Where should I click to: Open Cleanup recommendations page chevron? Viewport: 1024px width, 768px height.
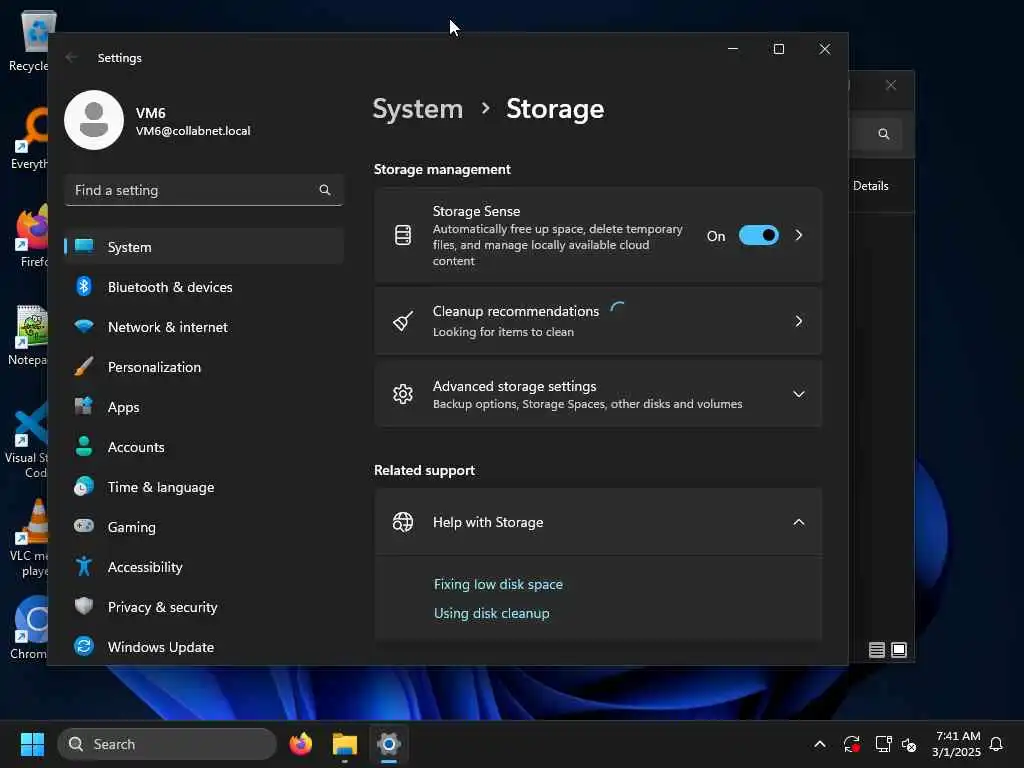pyautogui.click(x=799, y=321)
